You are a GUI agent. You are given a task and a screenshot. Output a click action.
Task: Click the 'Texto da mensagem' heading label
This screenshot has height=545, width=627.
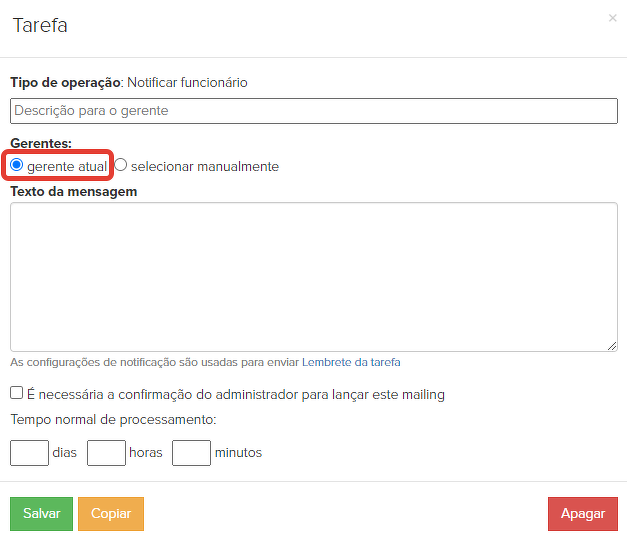(x=73, y=190)
